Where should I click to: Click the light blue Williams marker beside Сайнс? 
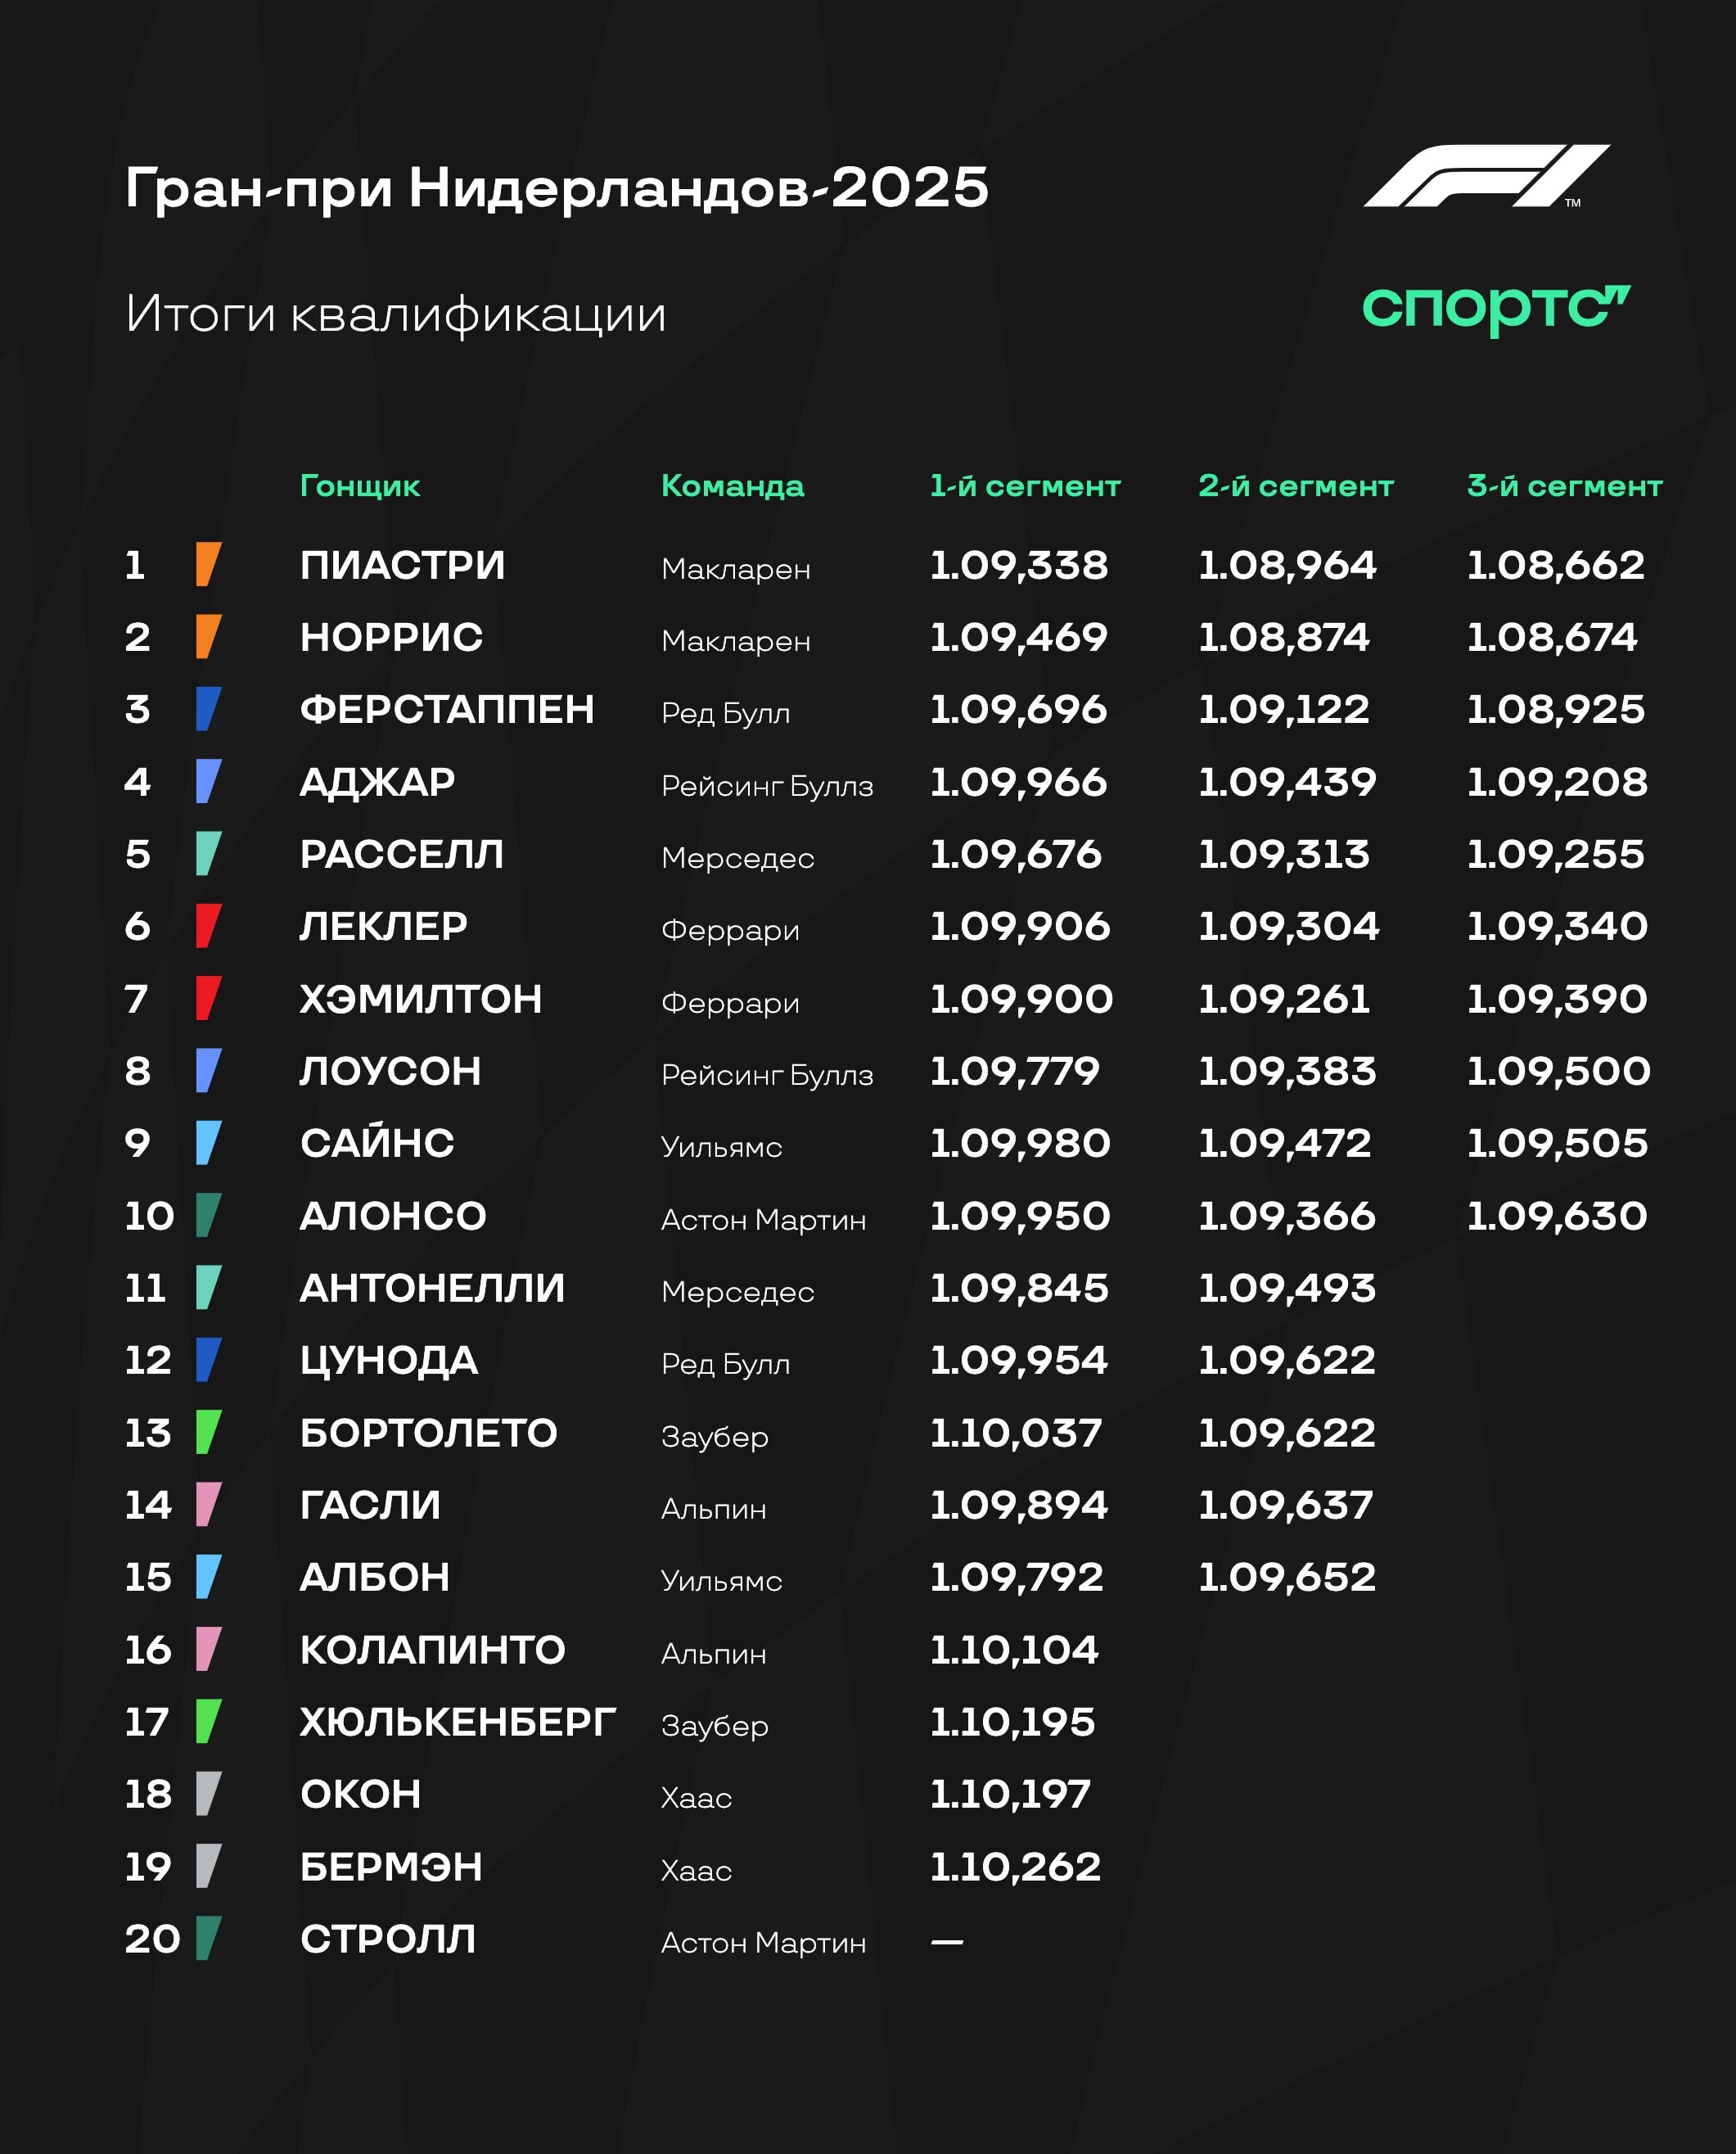coord(208,1143)
